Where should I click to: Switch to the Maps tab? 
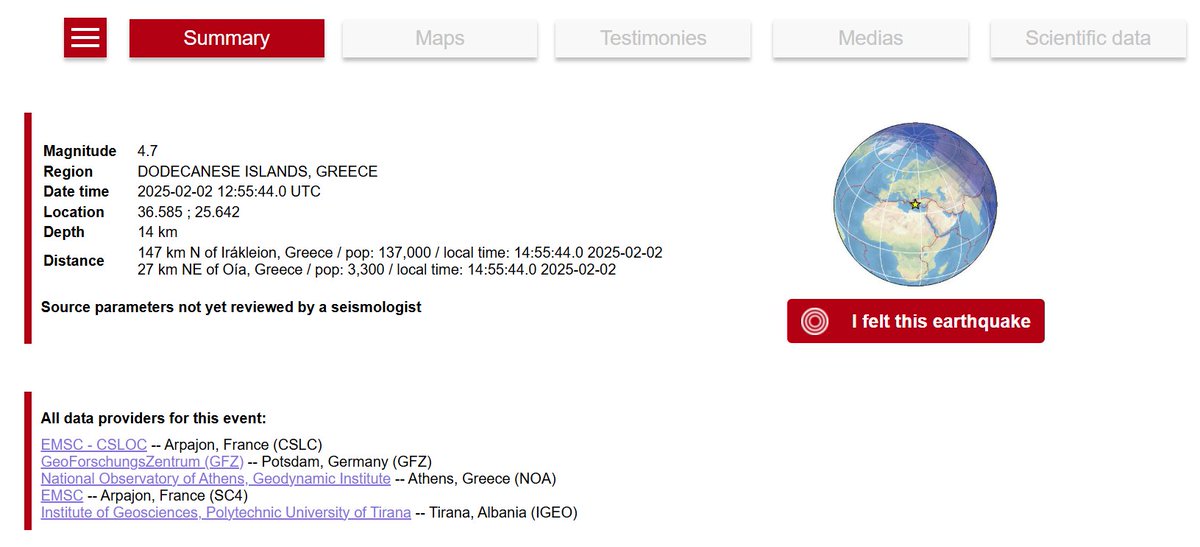coord(440,38)
